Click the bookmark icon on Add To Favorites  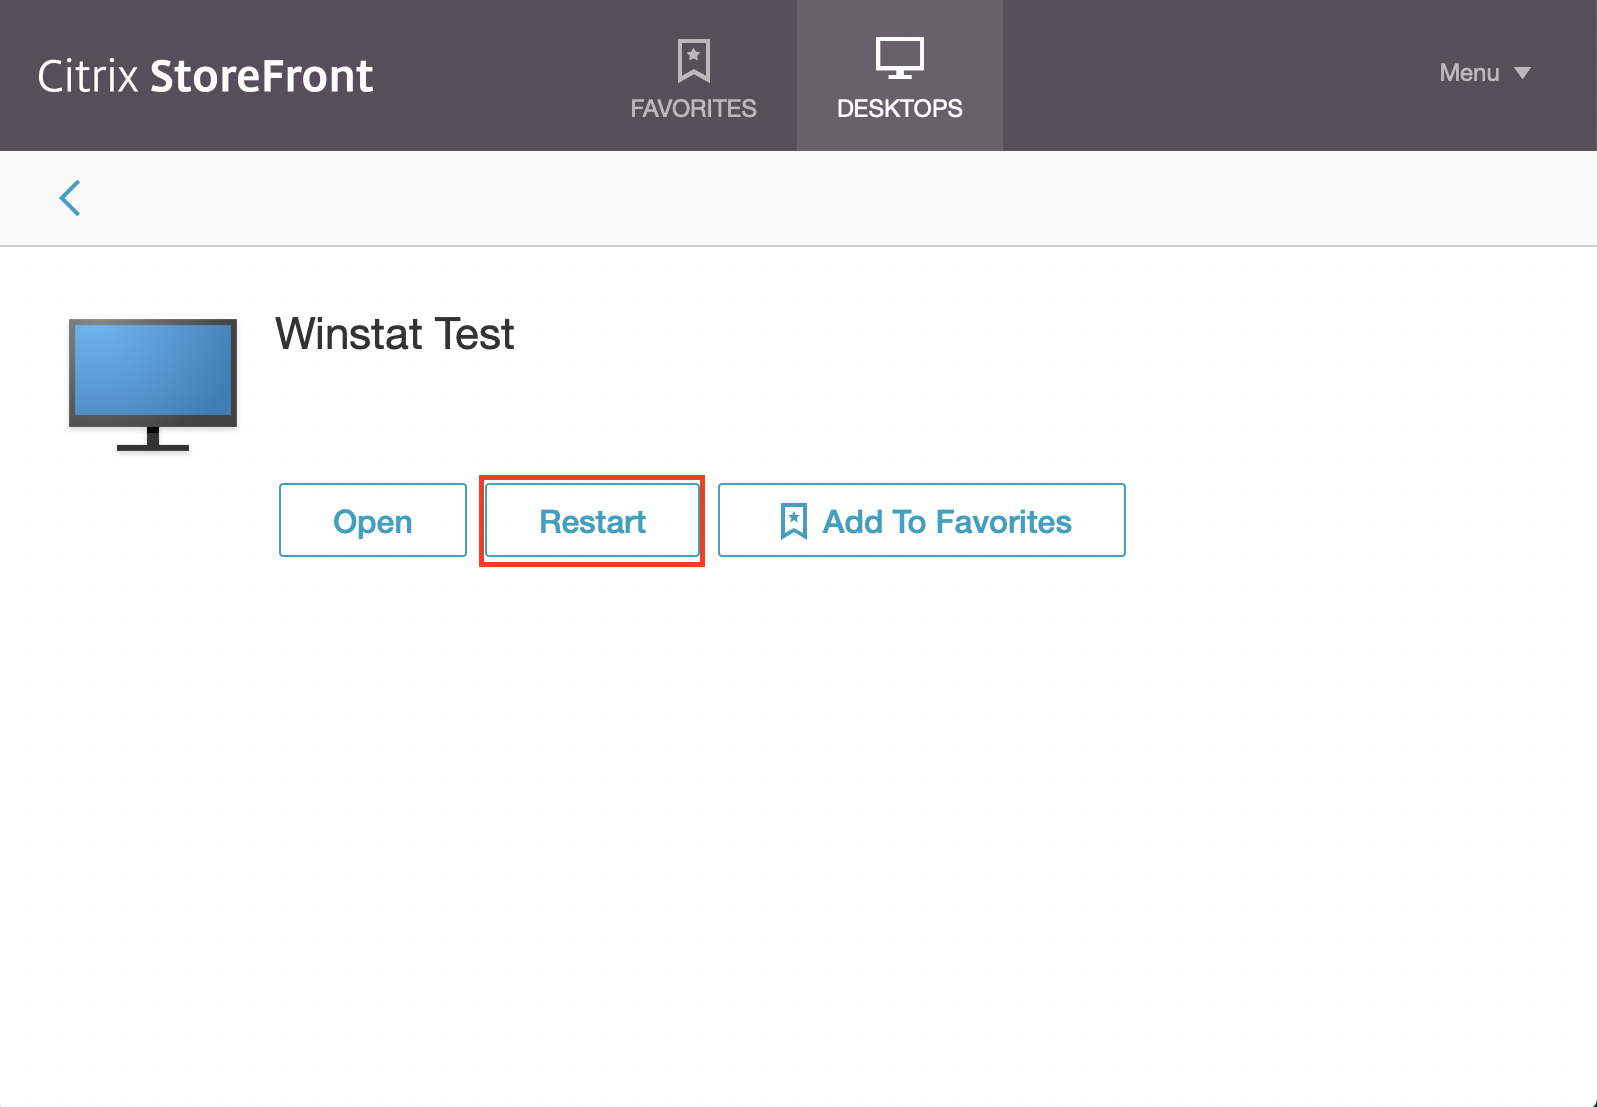793,521
